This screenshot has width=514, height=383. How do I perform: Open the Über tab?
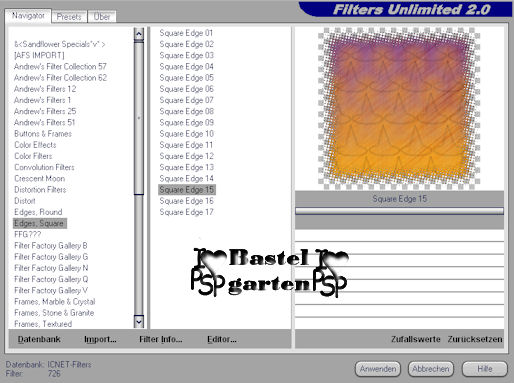pyautogui.click(x=102, y=17)
